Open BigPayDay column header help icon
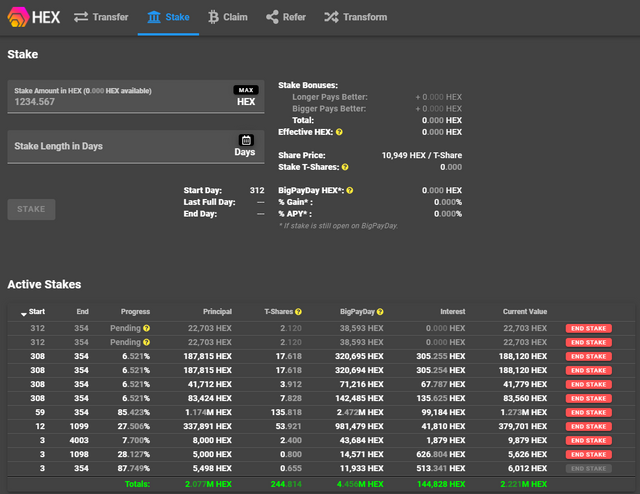 coord(380,312)
